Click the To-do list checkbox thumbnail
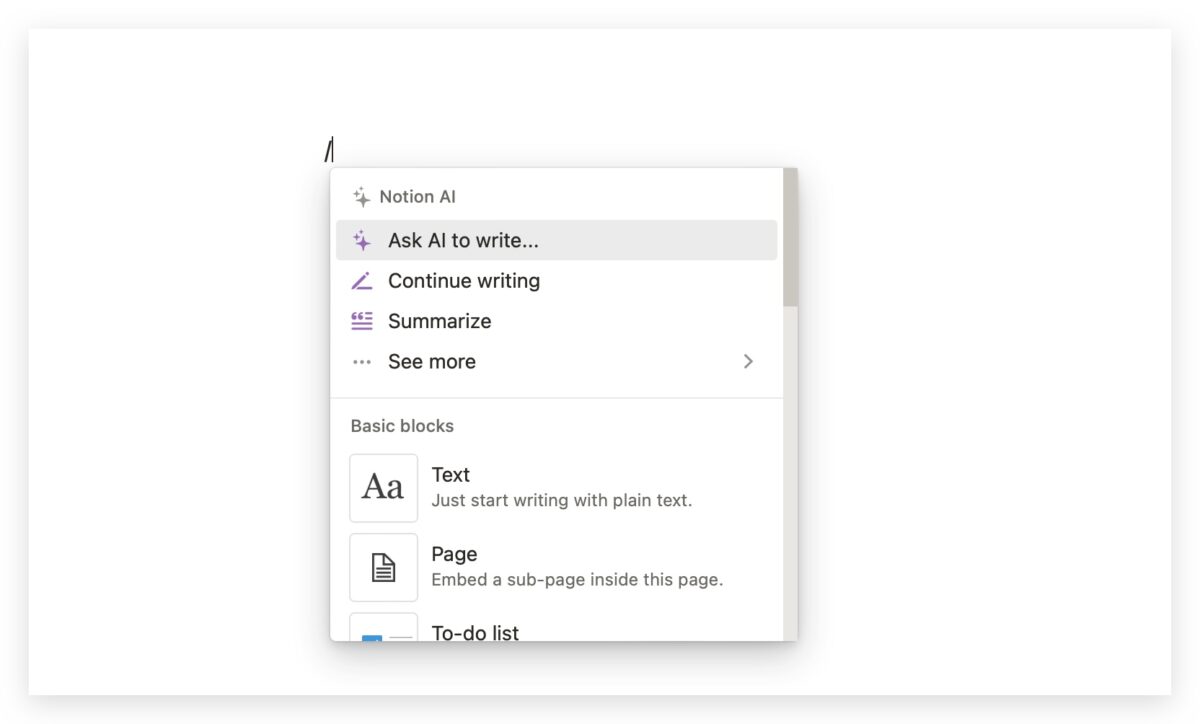1200x724 pixels. 383,627
